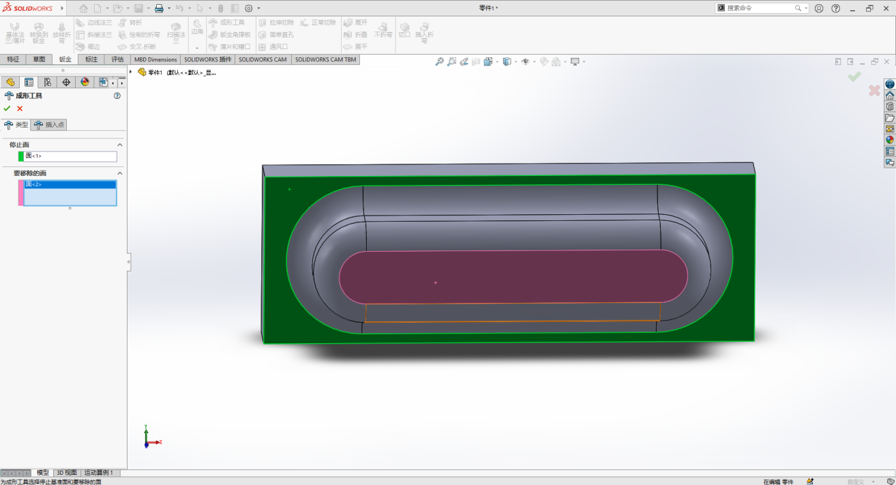
Task: Click the Previous View icon
Action: click(464, 62)
